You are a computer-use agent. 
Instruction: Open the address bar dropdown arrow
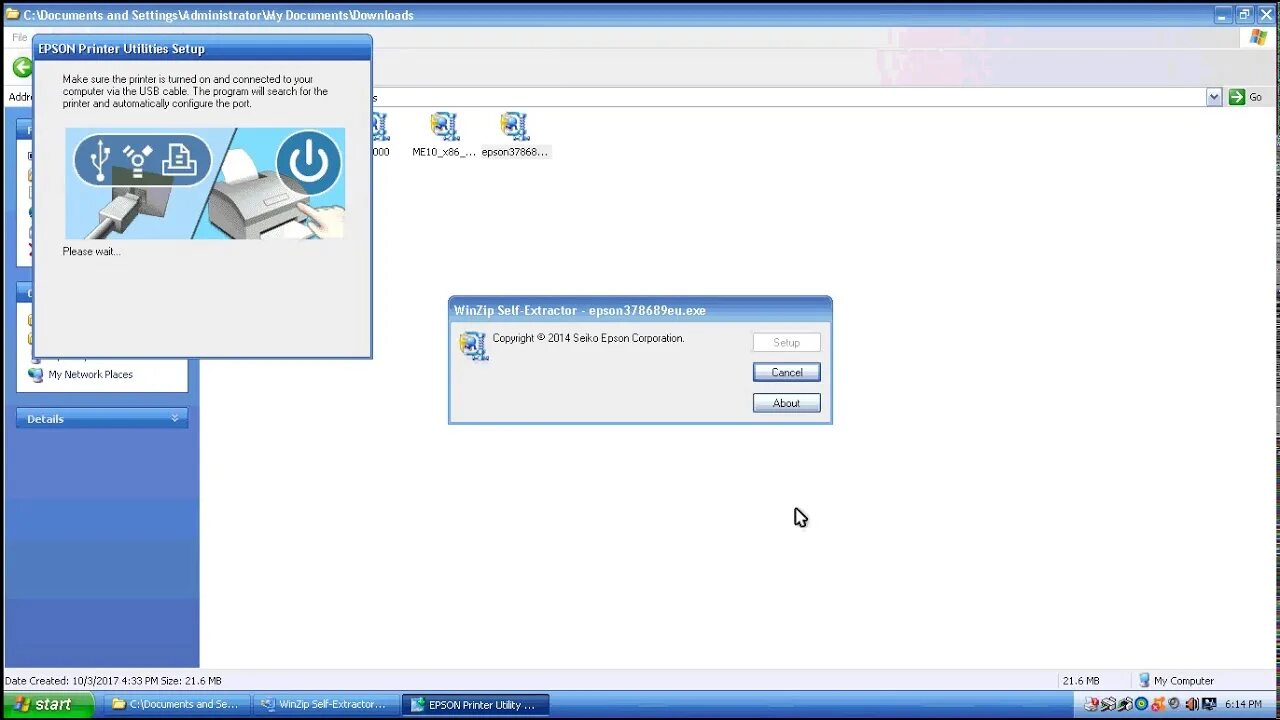point(1214,97)
